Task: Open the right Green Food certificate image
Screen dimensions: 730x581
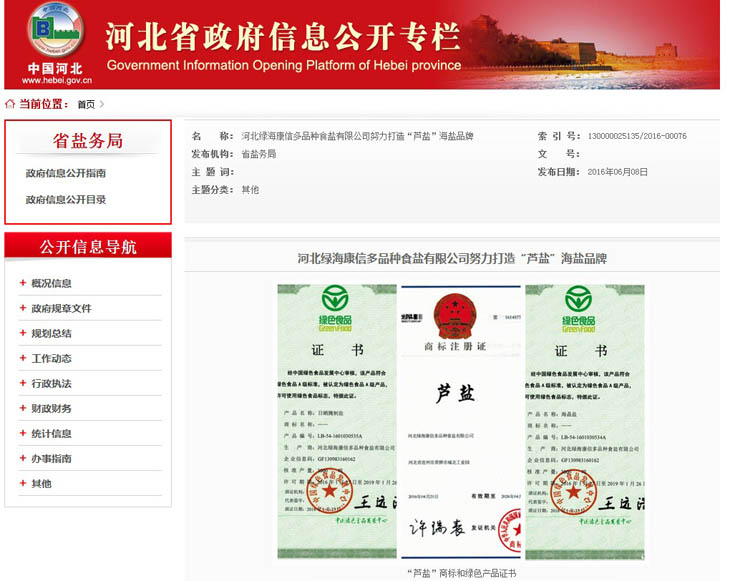Action: [x=585, y=421]
